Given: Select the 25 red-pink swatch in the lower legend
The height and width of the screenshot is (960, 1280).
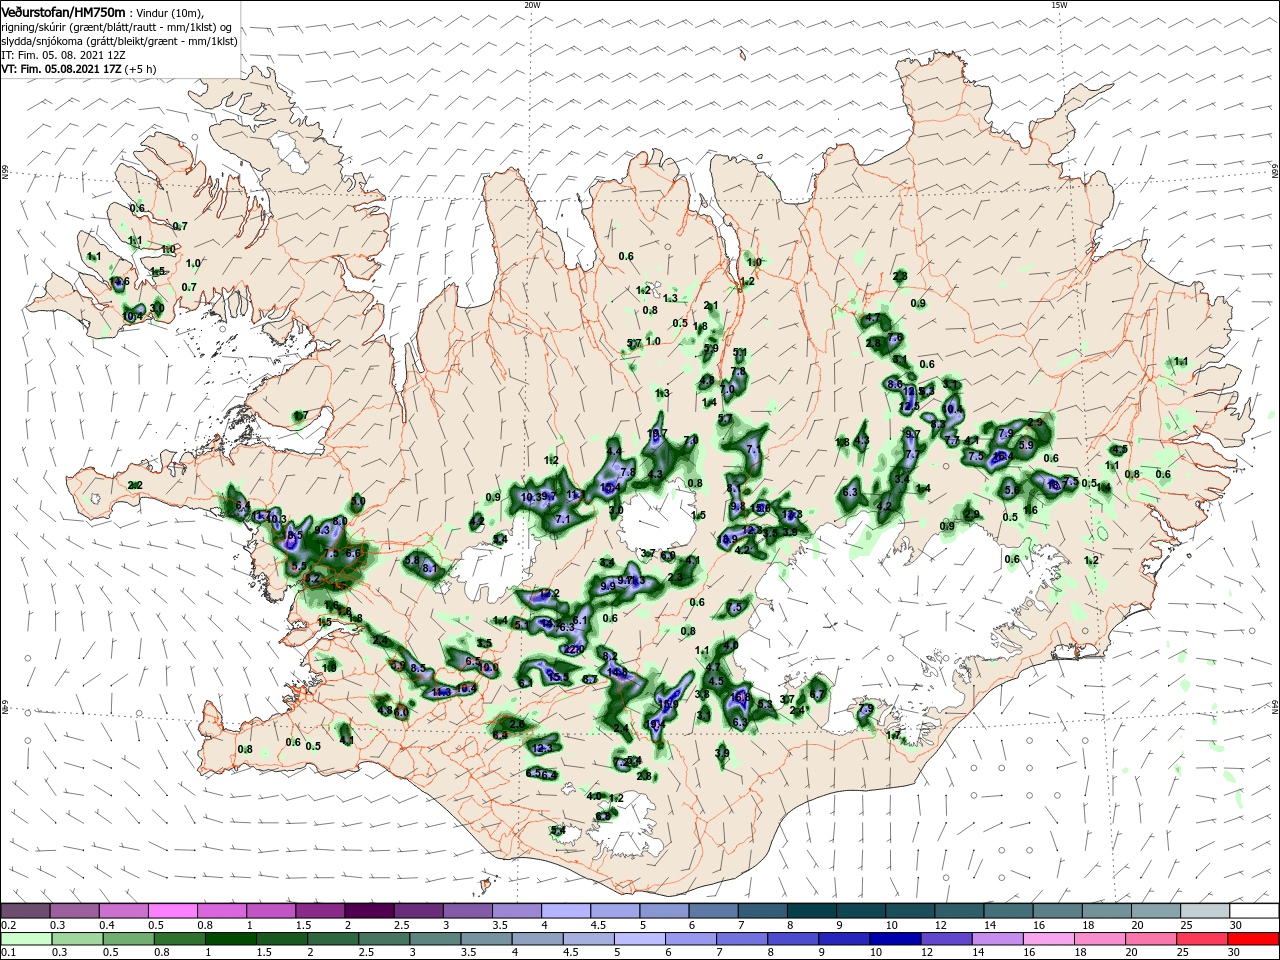Looking at the screenshot, I should (1202, 940).
